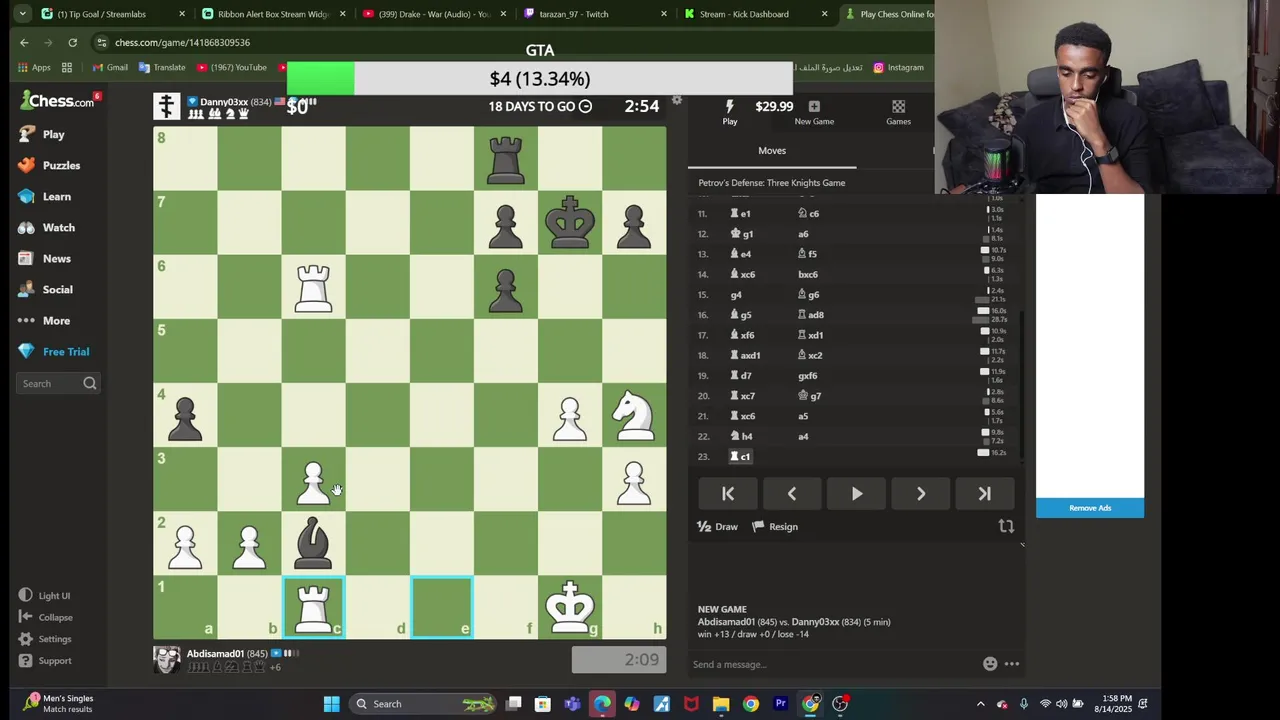Open chess.com Settings from sidebar
Viewport: 1280px width, 720px height.
(x=45, y=639)
